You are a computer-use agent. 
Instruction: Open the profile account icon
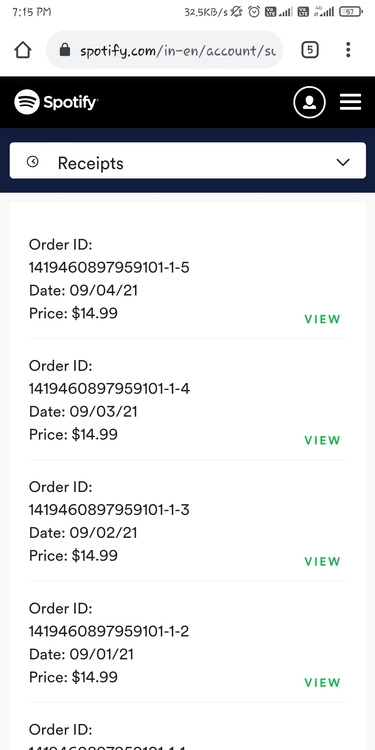tap(309, 102)
